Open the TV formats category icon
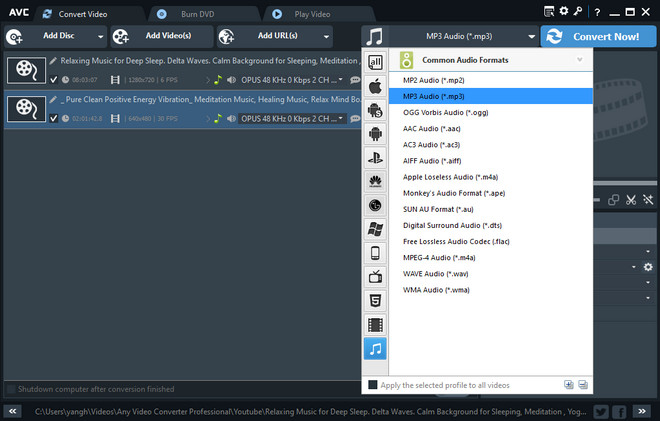Viewport: 660px width, 421px height. [375, 277]
